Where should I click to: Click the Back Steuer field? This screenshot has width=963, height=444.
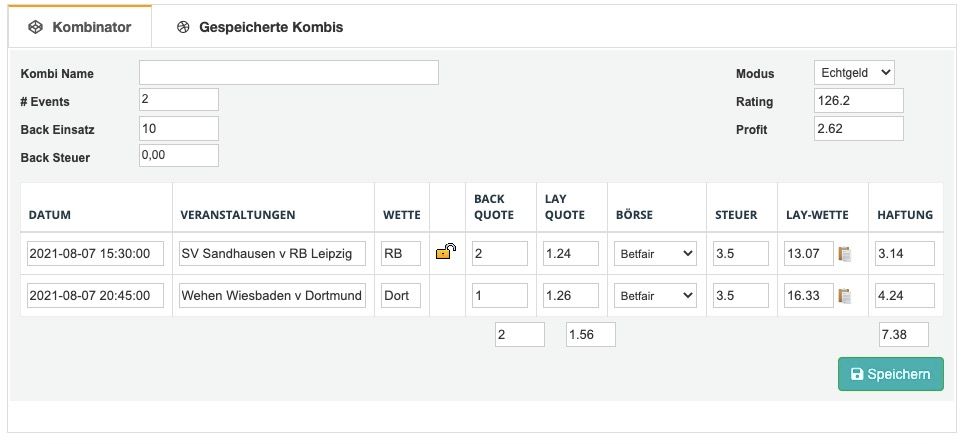179,155
